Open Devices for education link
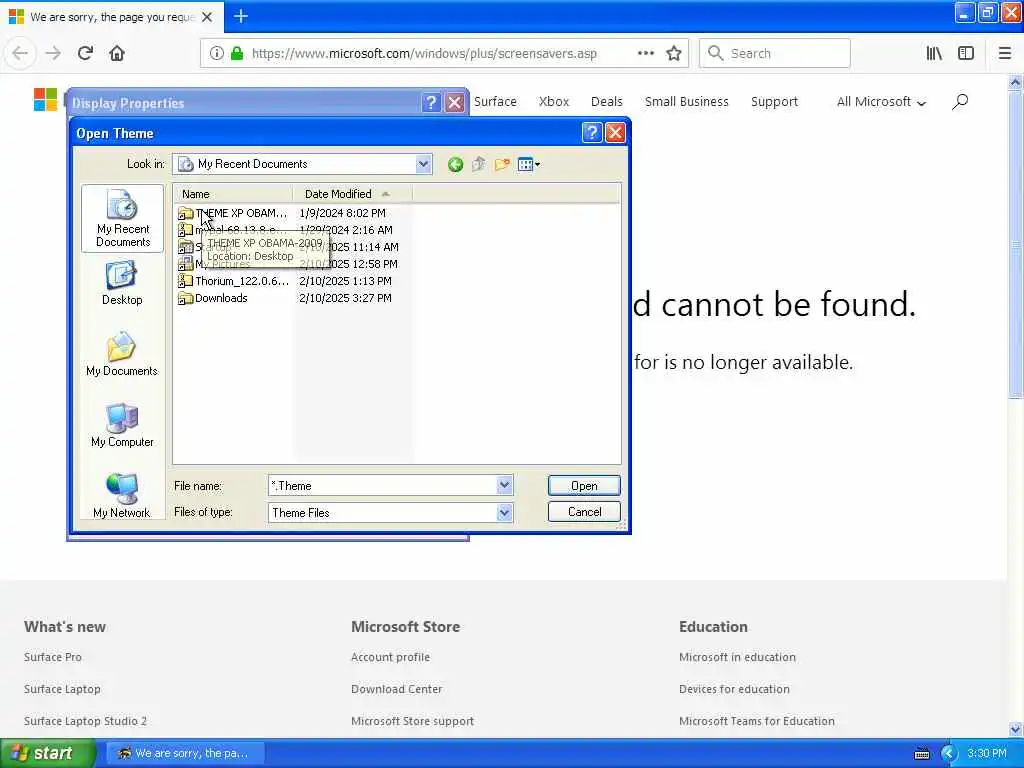Image resolution: width=1024 pixels, height=768 pixels. tap(734, 689)
